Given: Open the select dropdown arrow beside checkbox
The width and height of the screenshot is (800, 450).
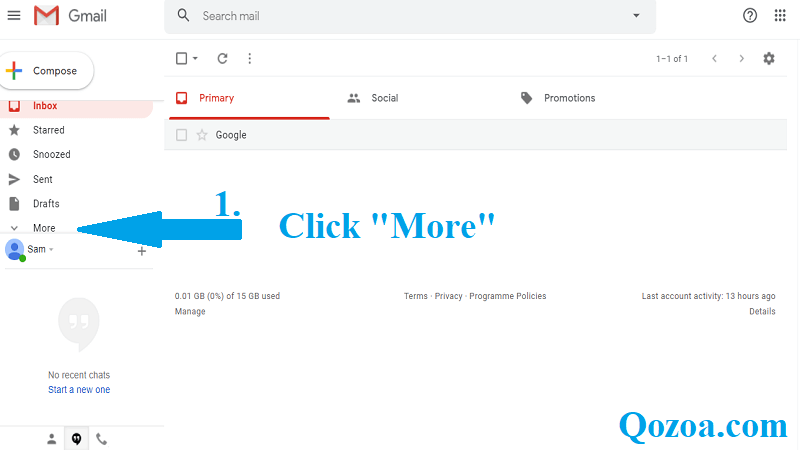Looking at the screenshot, I should click(195, 59).
